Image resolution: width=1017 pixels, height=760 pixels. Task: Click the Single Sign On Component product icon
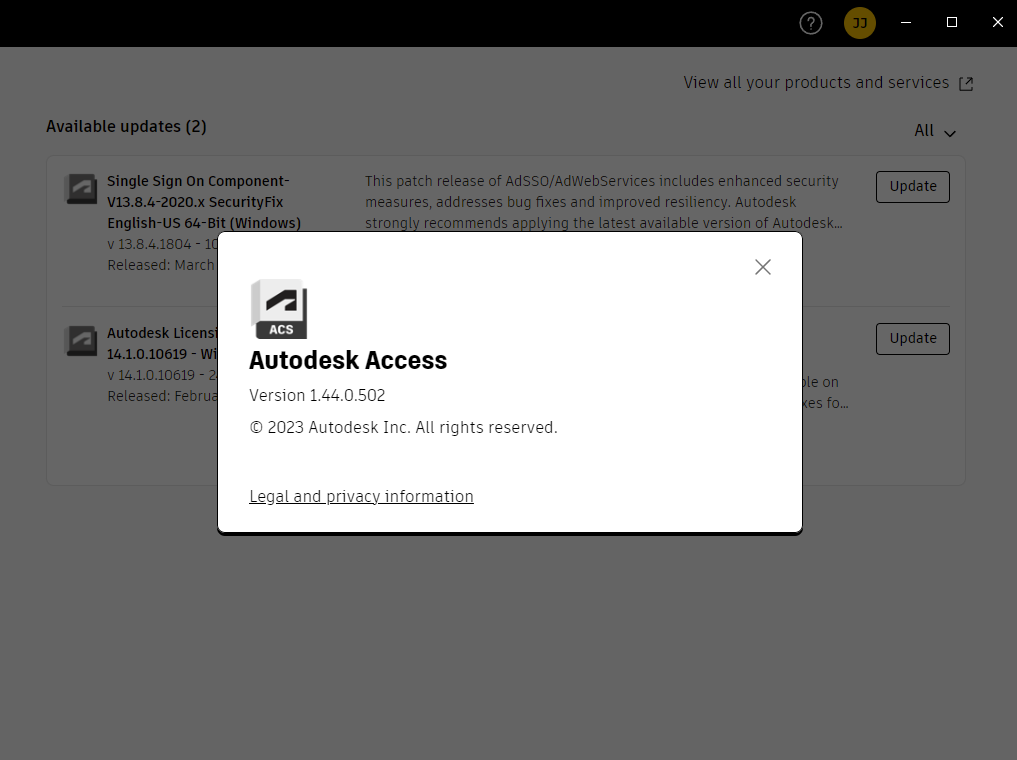point(81,188)
